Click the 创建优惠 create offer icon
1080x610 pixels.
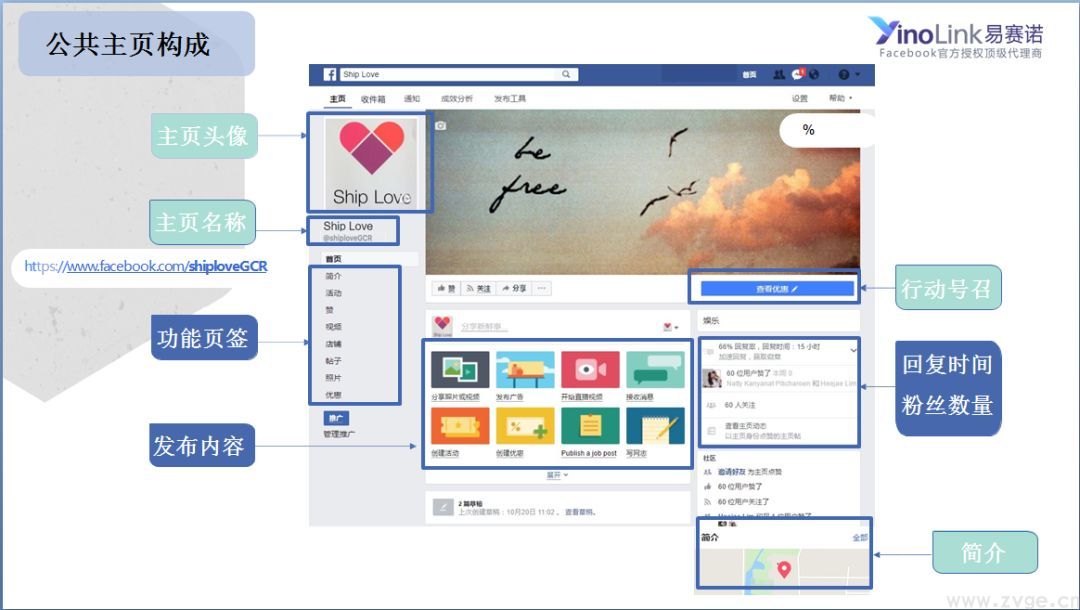tap(526, 425)
